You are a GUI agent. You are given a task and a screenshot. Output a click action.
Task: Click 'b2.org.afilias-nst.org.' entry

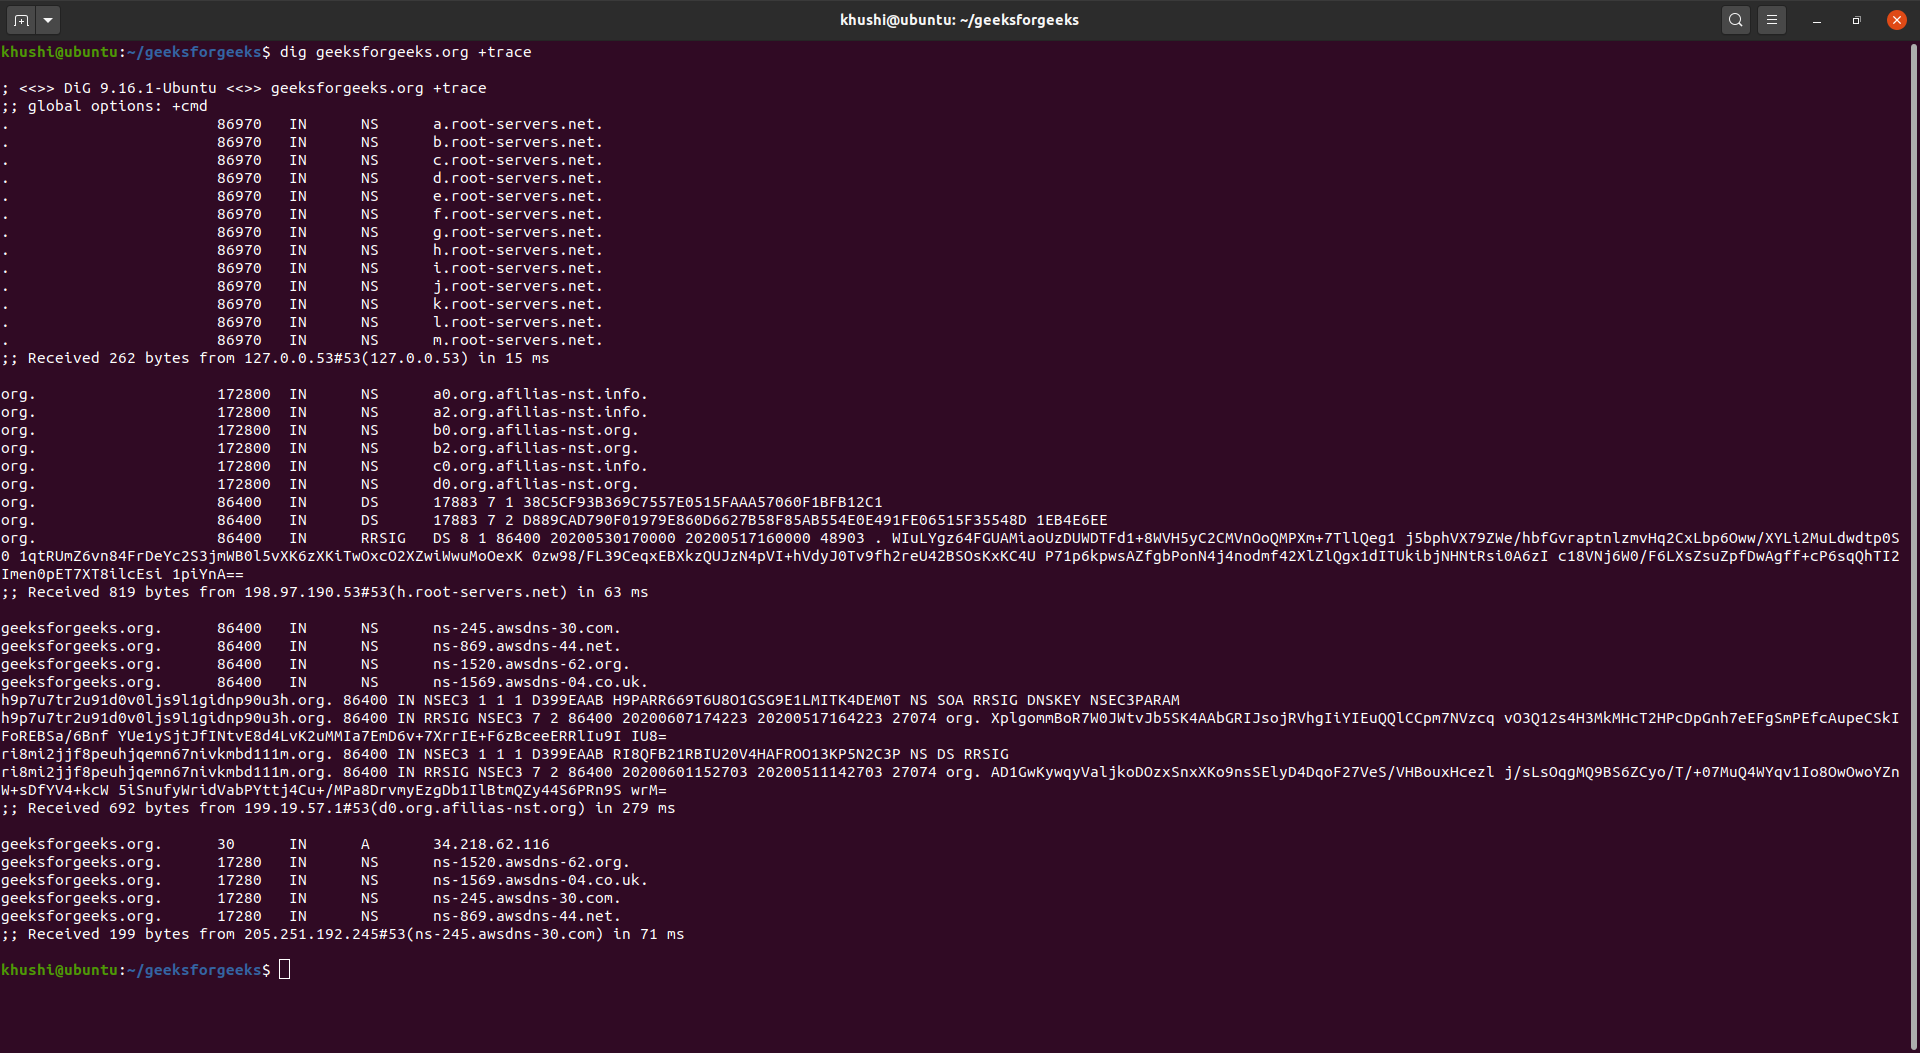click(535, 448)
